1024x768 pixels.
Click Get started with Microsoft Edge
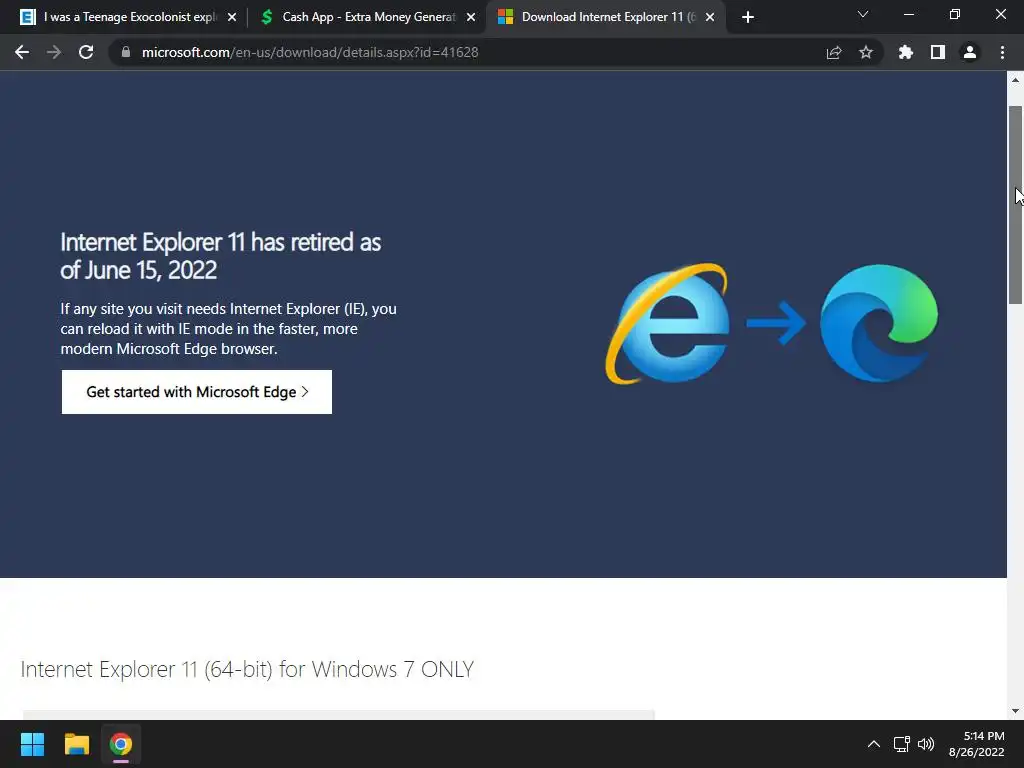point(197,392)
